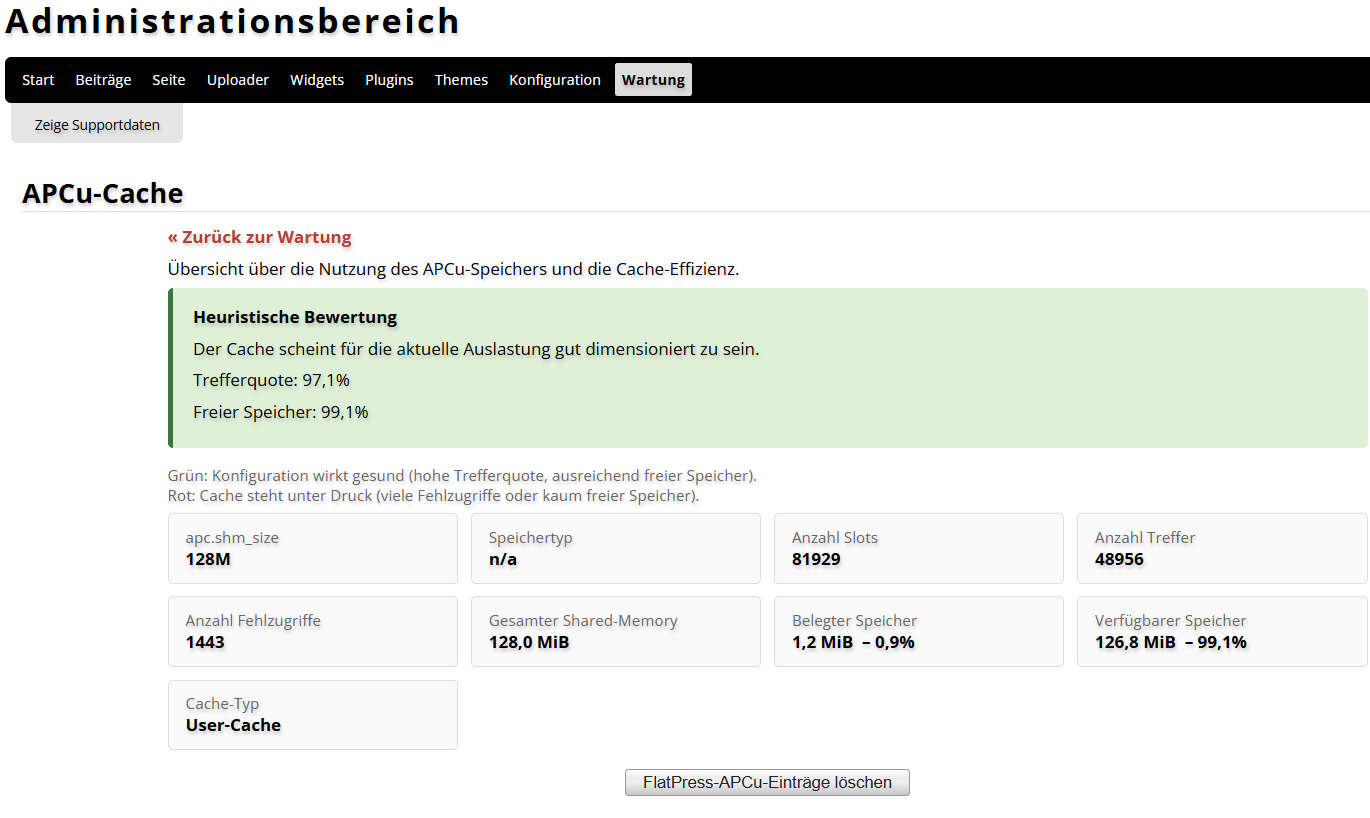
Task: Open the Widgets admin page
Action: click(317, 80)
